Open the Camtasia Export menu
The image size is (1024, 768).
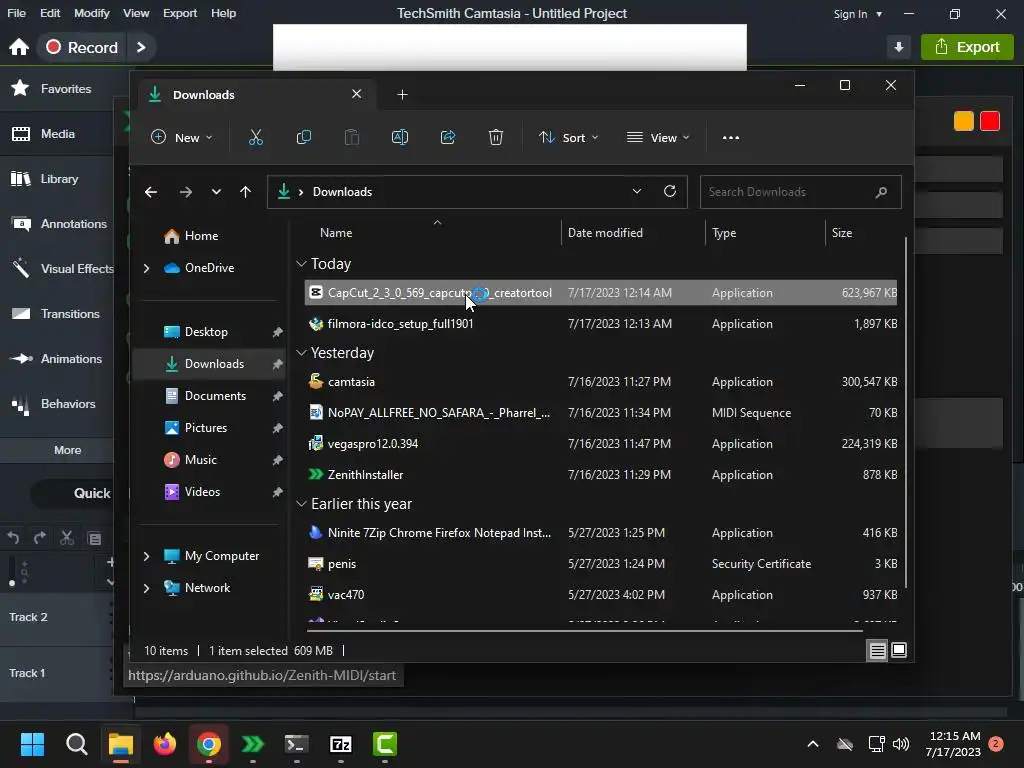(x=180, y=13)
